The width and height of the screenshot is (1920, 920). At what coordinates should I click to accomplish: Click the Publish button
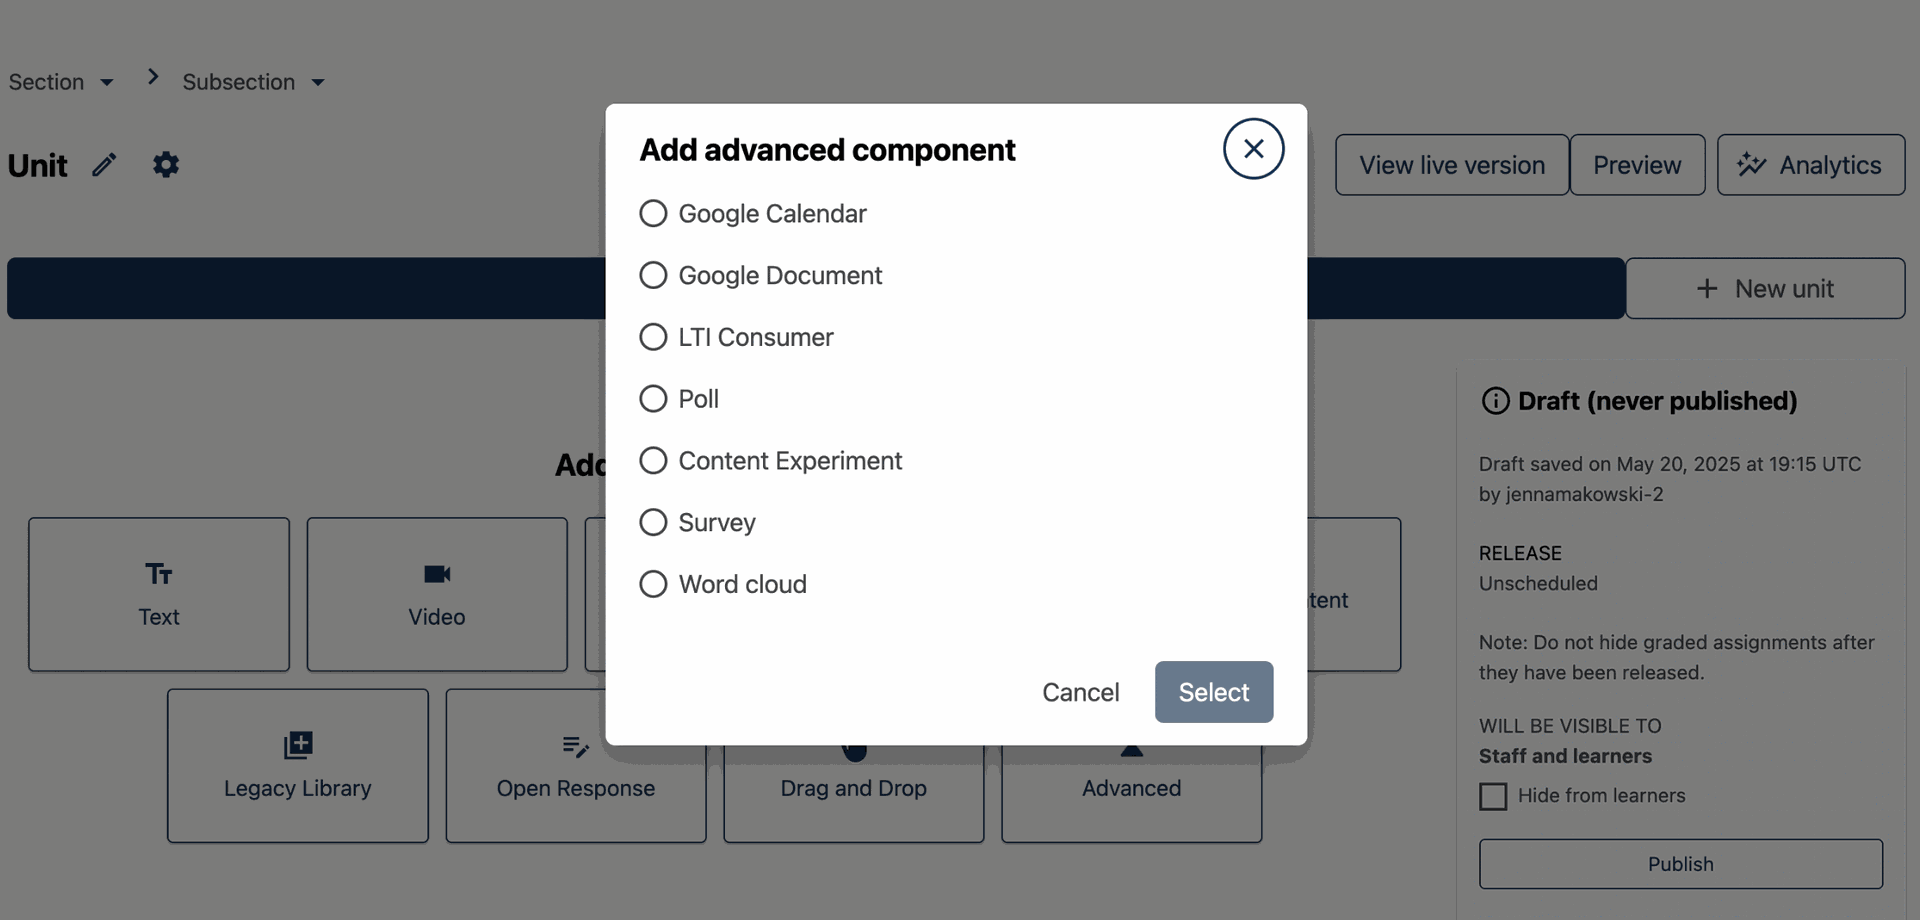point(1681,864)
